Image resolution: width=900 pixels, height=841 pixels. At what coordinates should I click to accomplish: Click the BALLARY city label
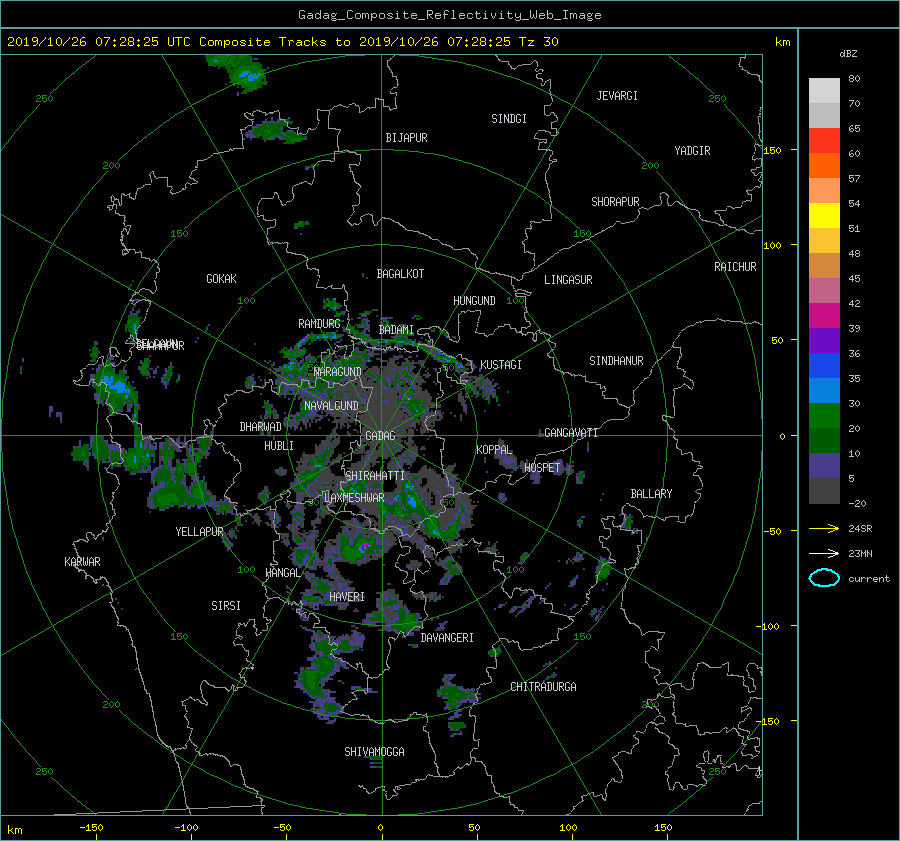(651, 494)
